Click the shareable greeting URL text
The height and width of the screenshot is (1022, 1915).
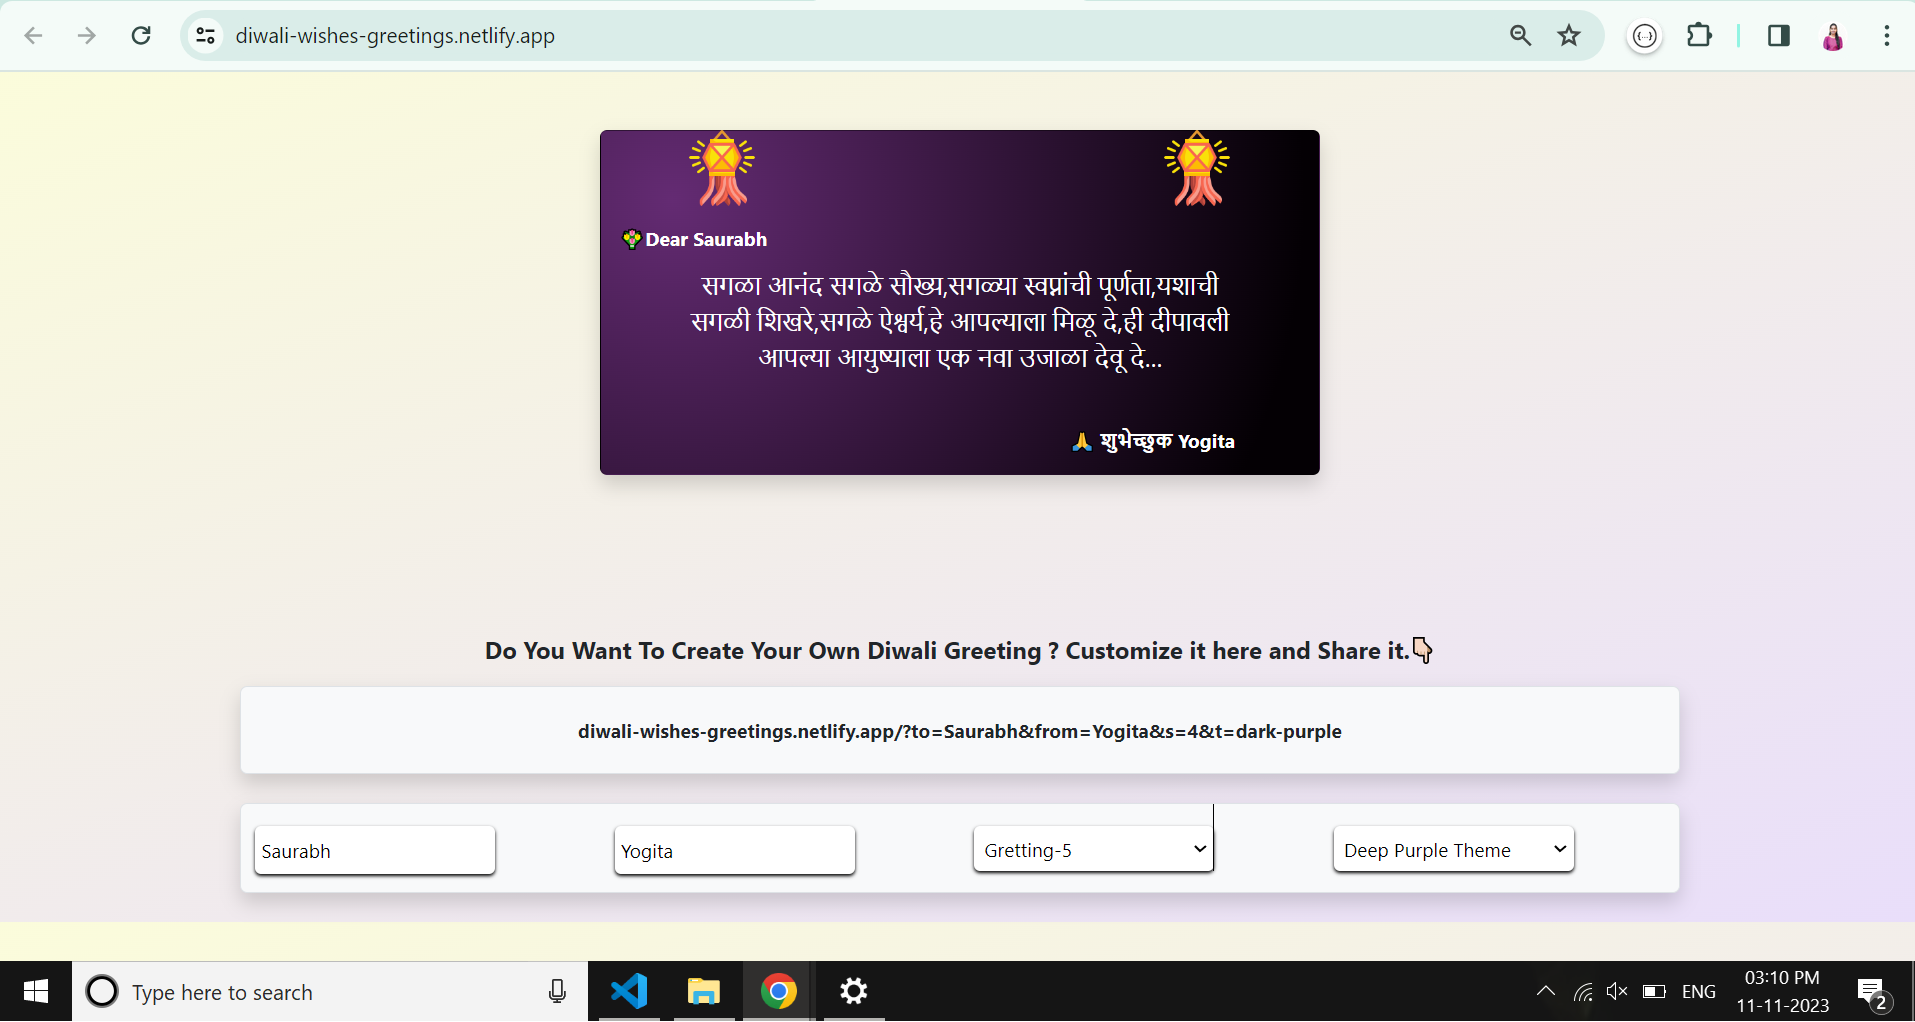click(959, 731)
